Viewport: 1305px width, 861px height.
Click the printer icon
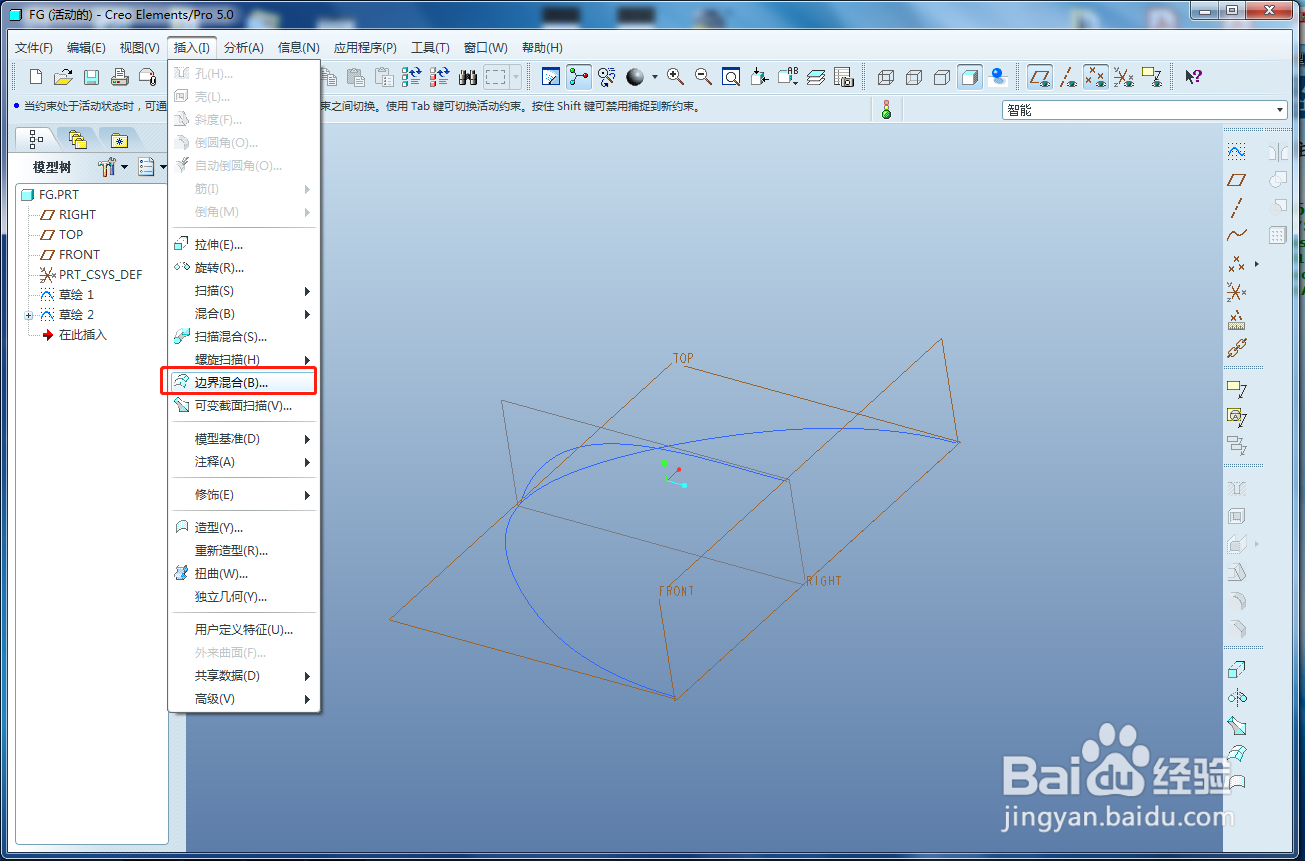pos(119,77)
